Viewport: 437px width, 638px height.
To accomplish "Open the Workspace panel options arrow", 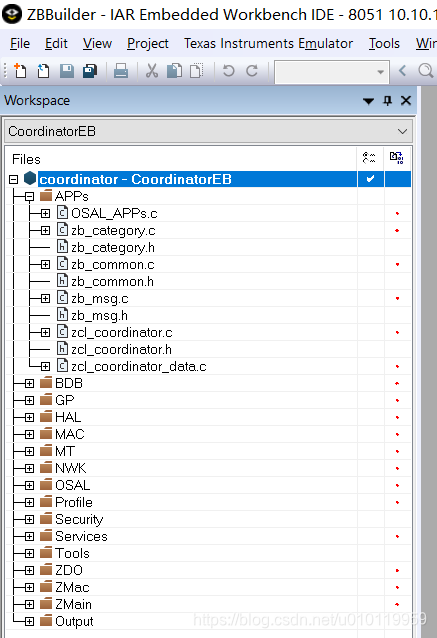I will 368,101.
